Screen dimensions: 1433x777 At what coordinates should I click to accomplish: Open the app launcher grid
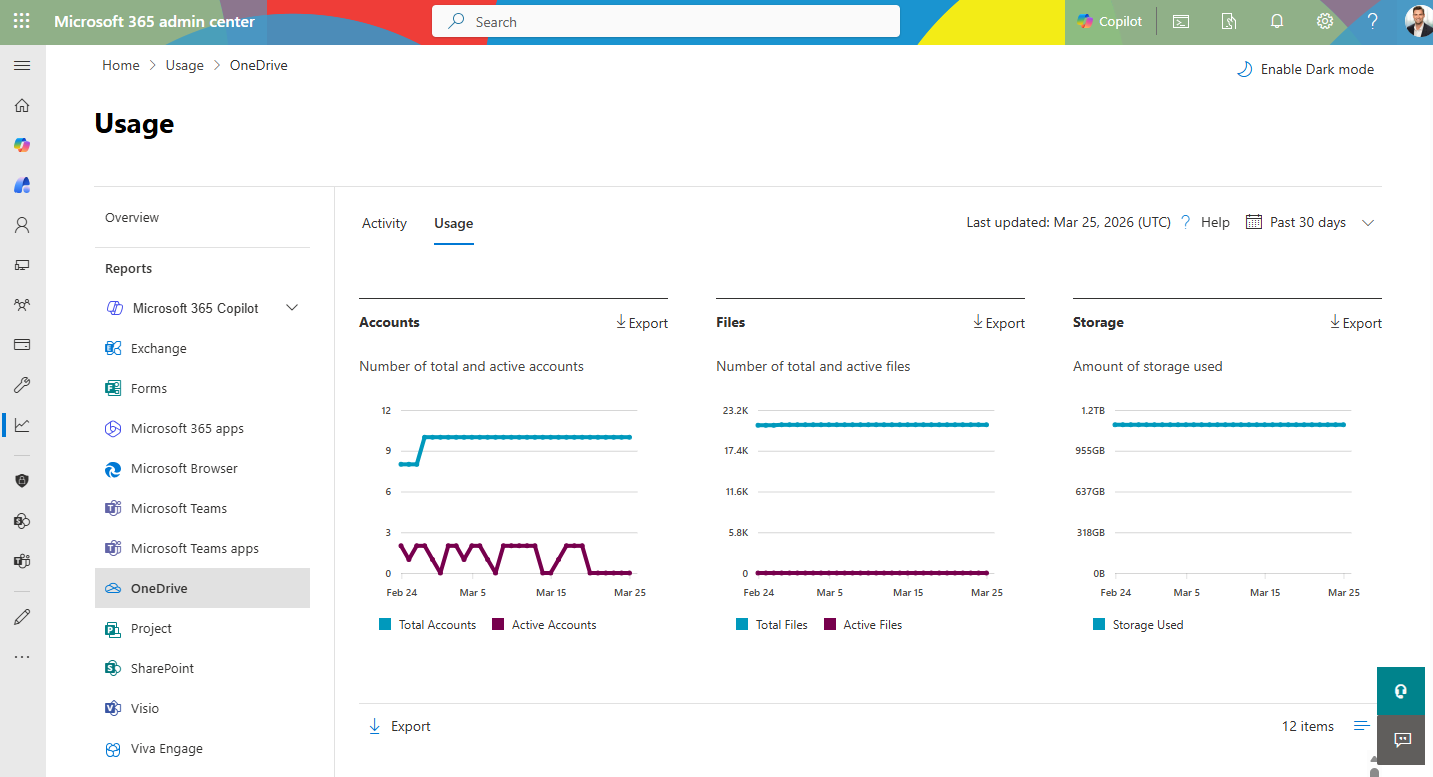point(21,21)
